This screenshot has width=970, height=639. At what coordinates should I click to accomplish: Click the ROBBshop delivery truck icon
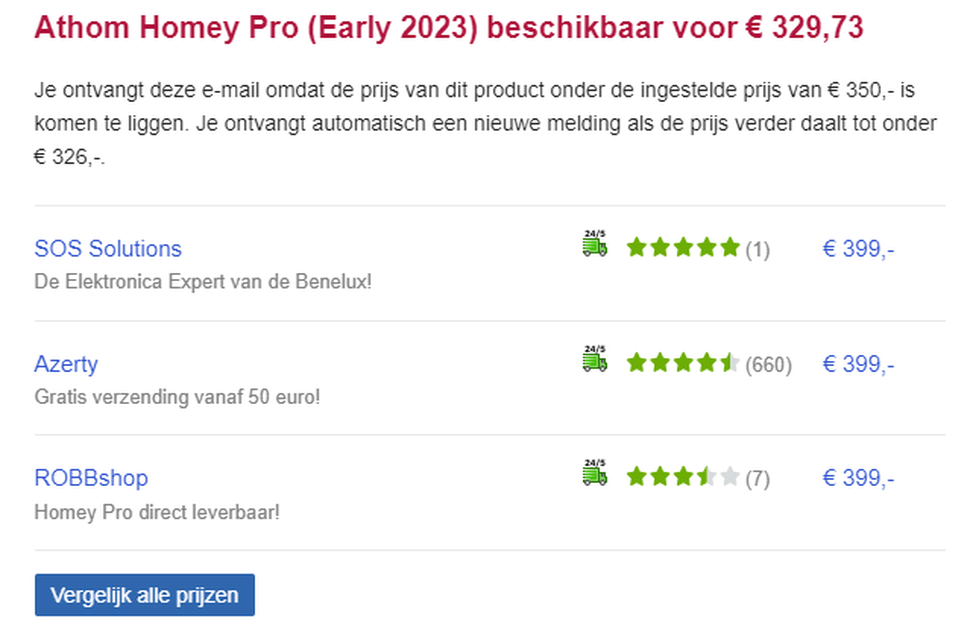click(594, 472)
